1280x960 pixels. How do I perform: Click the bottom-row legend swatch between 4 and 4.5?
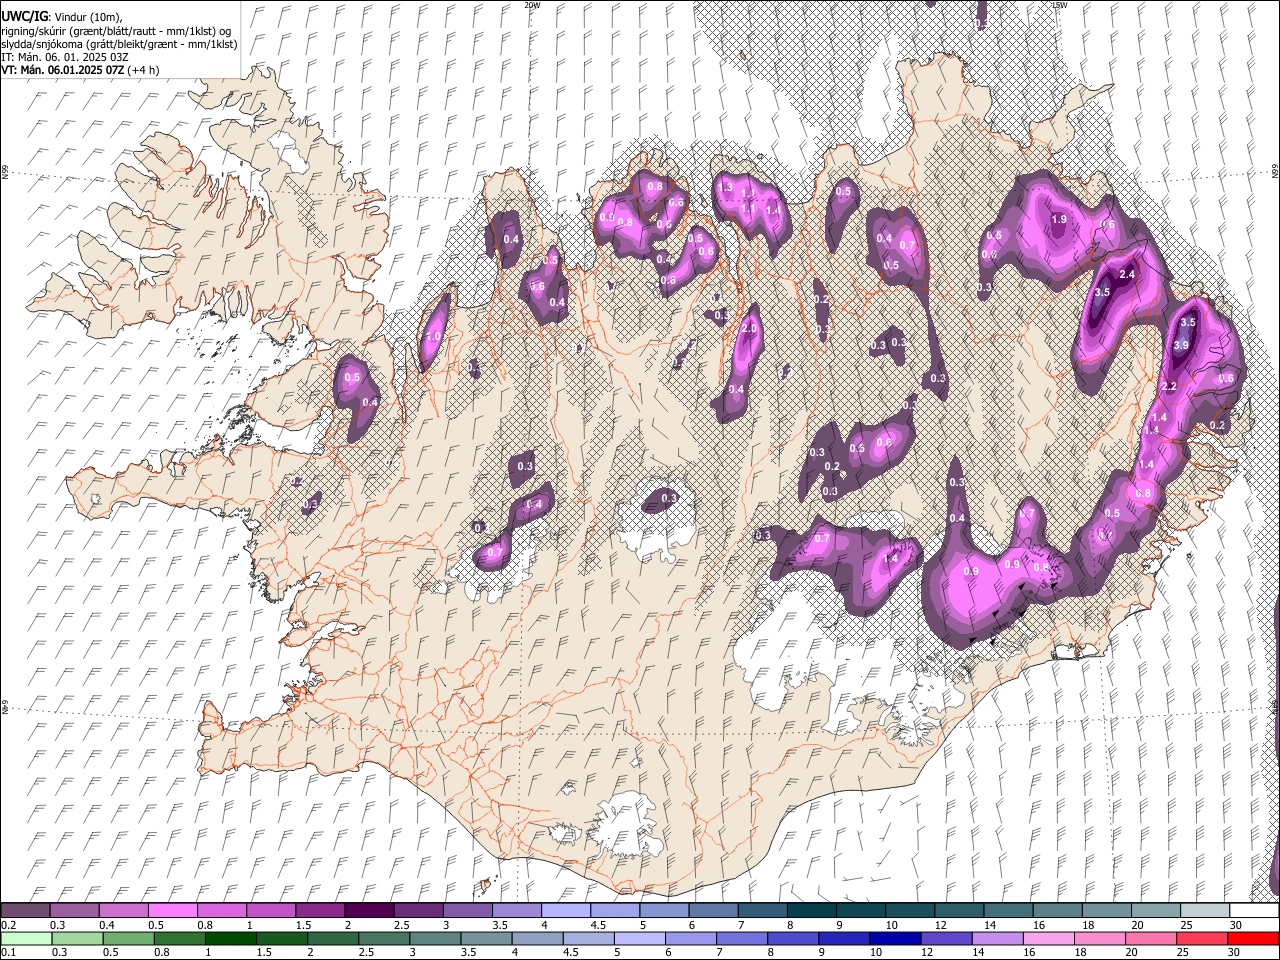538,938
